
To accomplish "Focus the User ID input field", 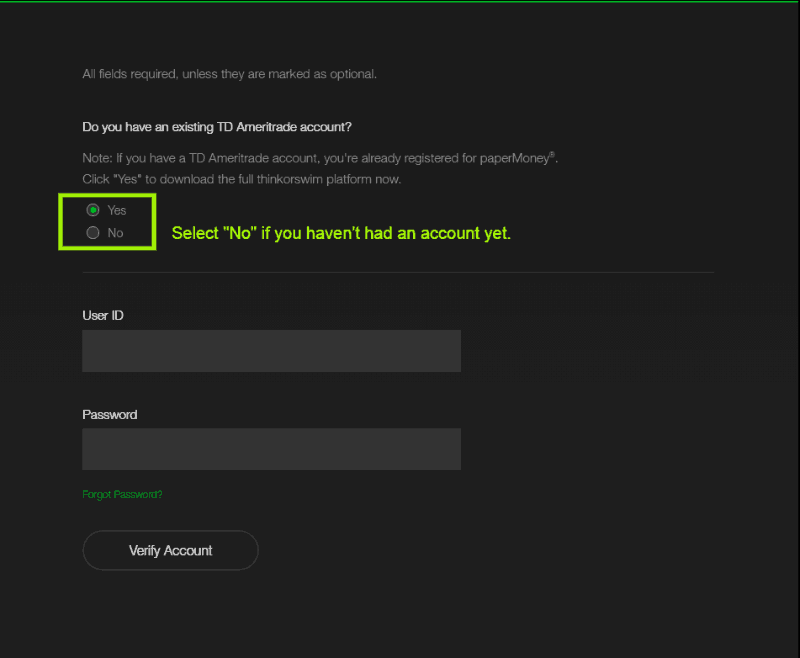I will click(271, 351).
